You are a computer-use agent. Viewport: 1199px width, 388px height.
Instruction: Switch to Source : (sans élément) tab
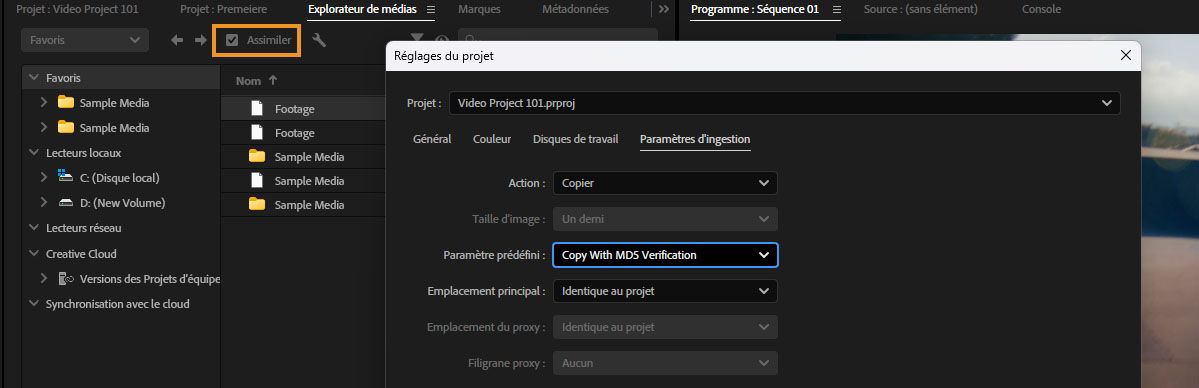coord(920,9)
